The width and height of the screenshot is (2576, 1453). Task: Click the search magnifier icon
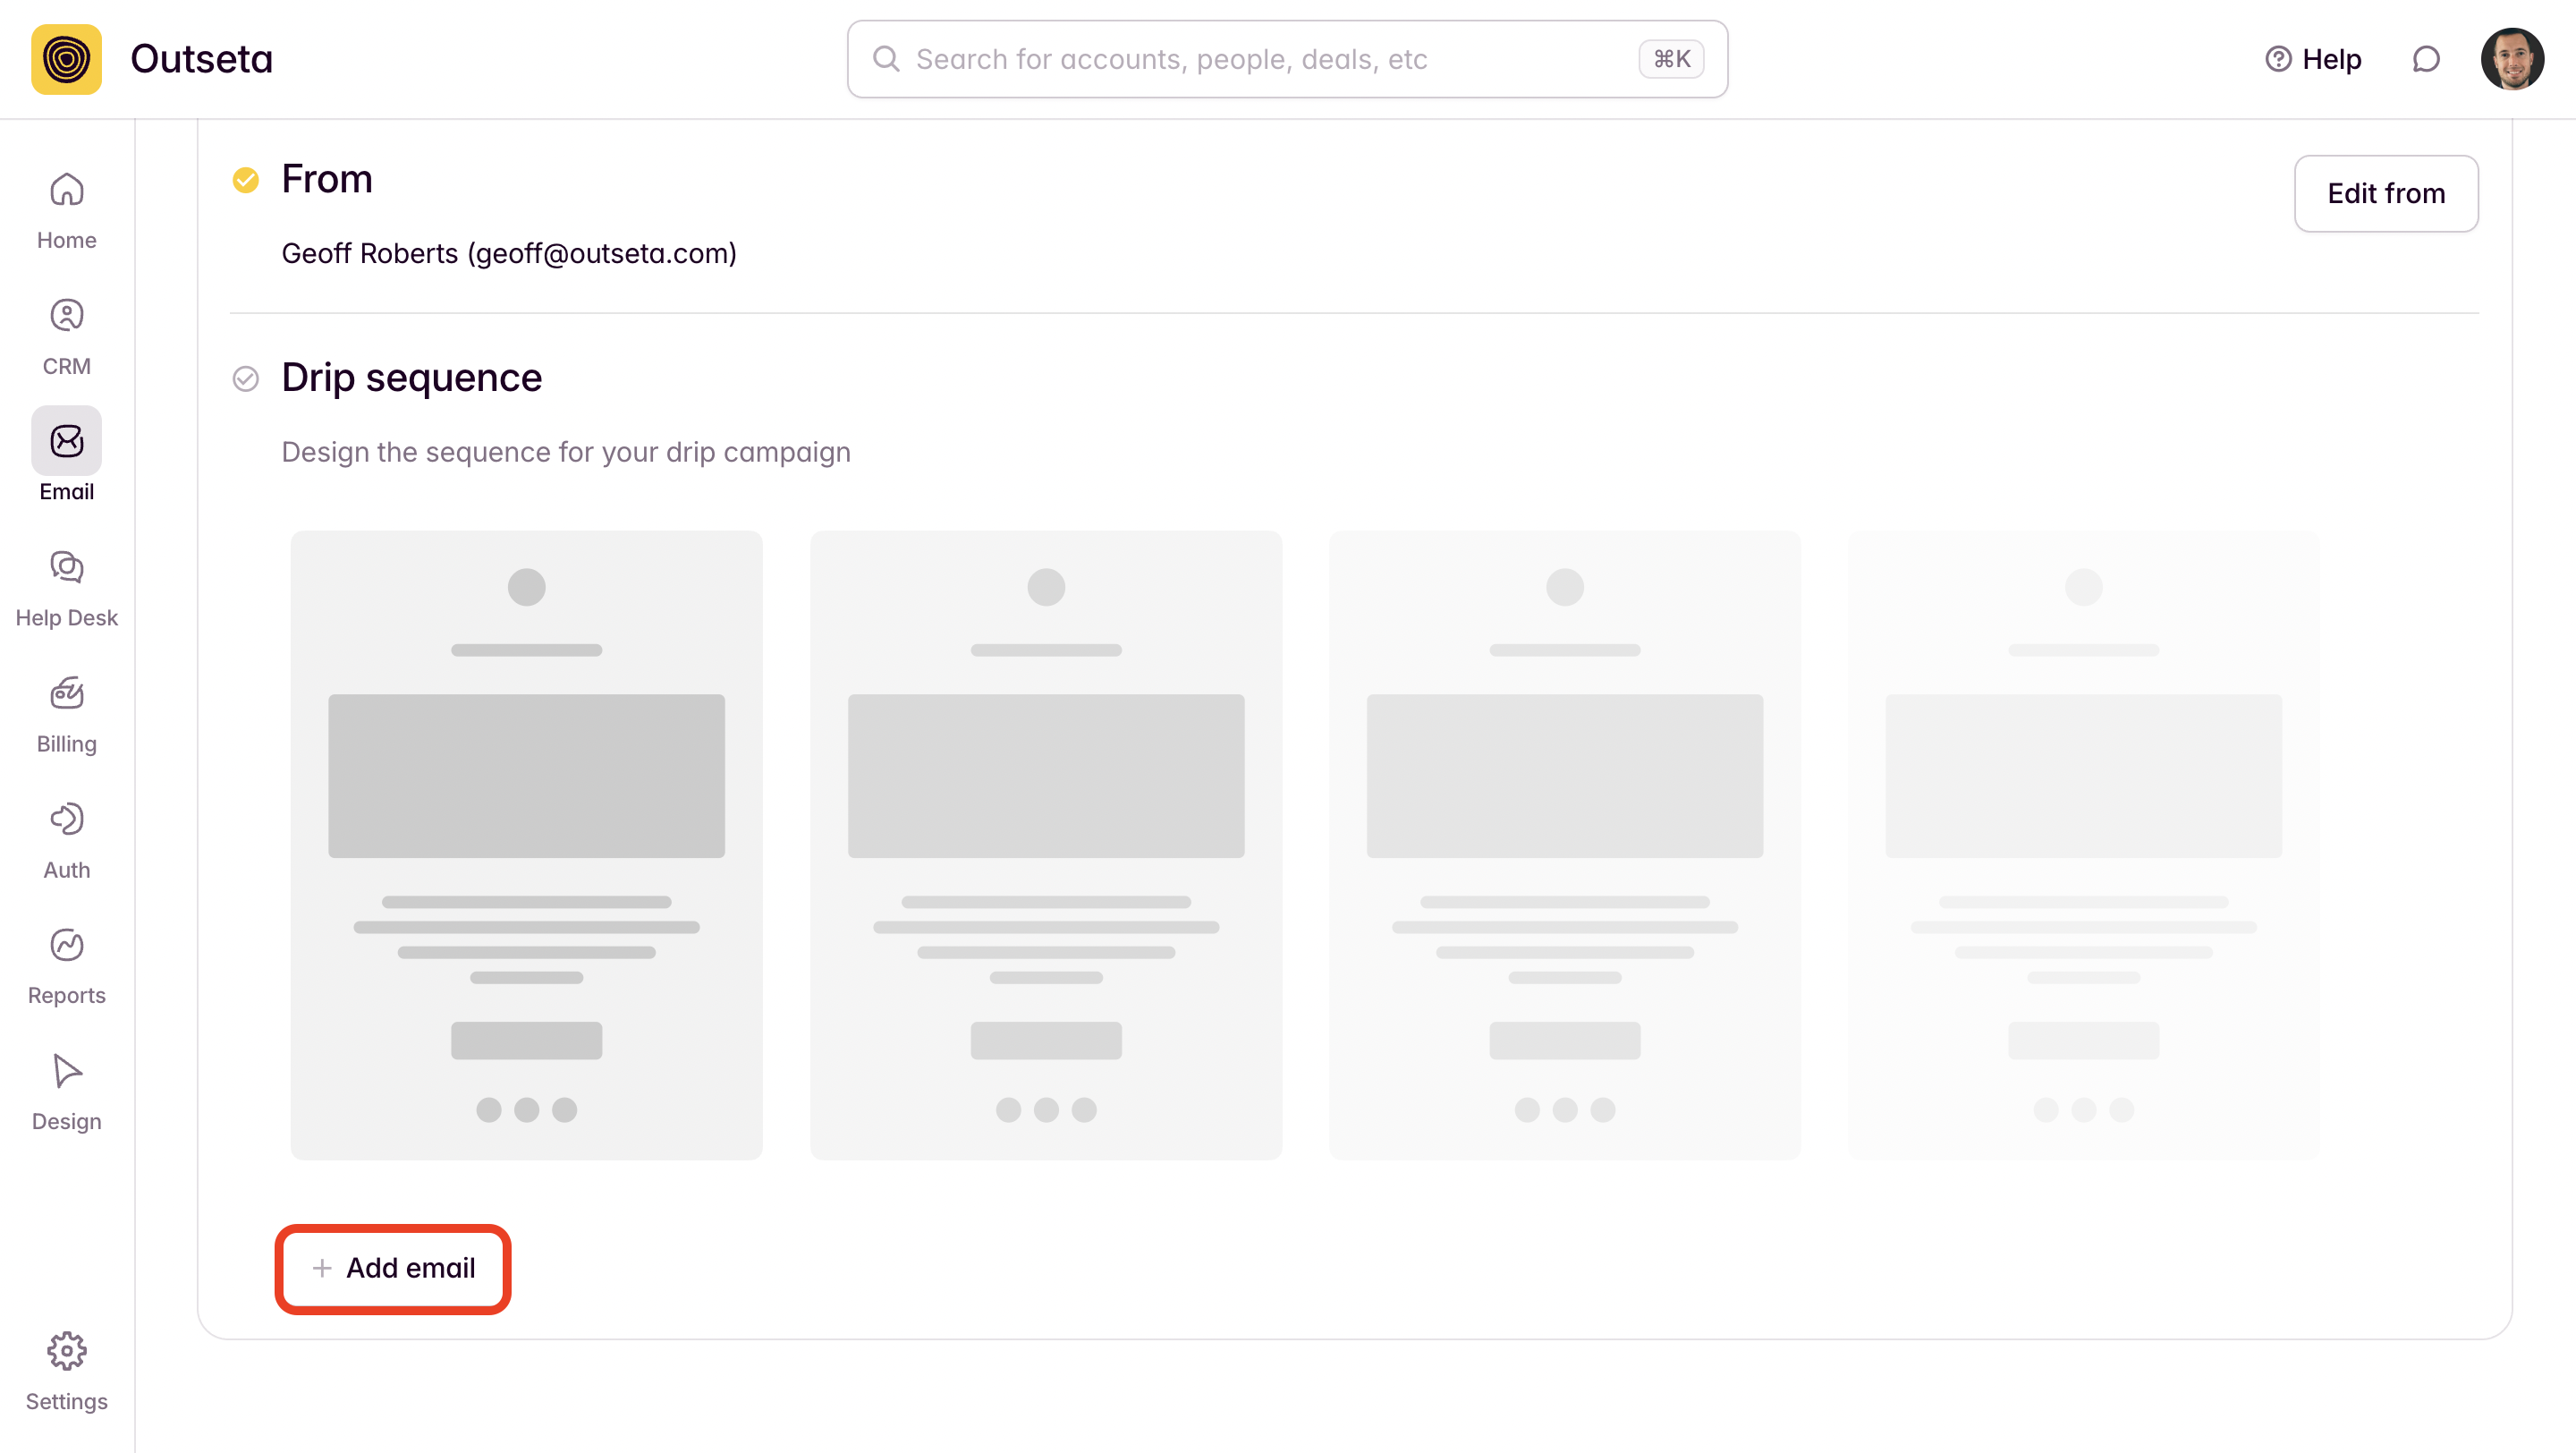[886, 59]
